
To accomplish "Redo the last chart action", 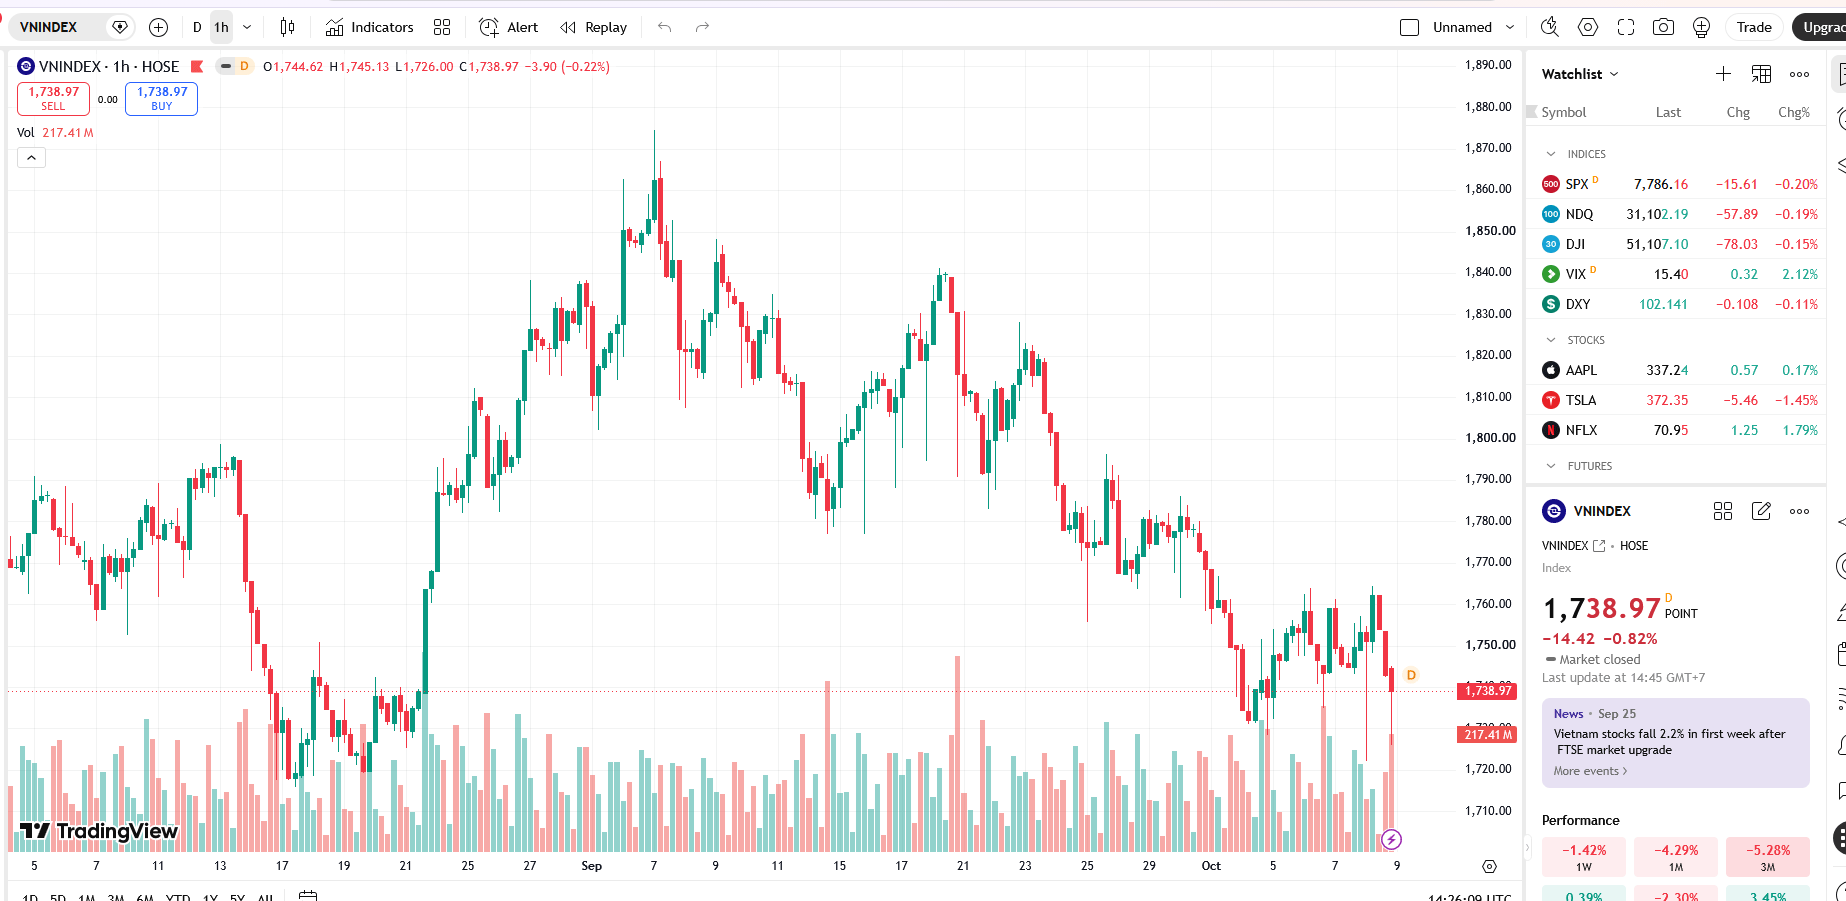I will 702,27.
